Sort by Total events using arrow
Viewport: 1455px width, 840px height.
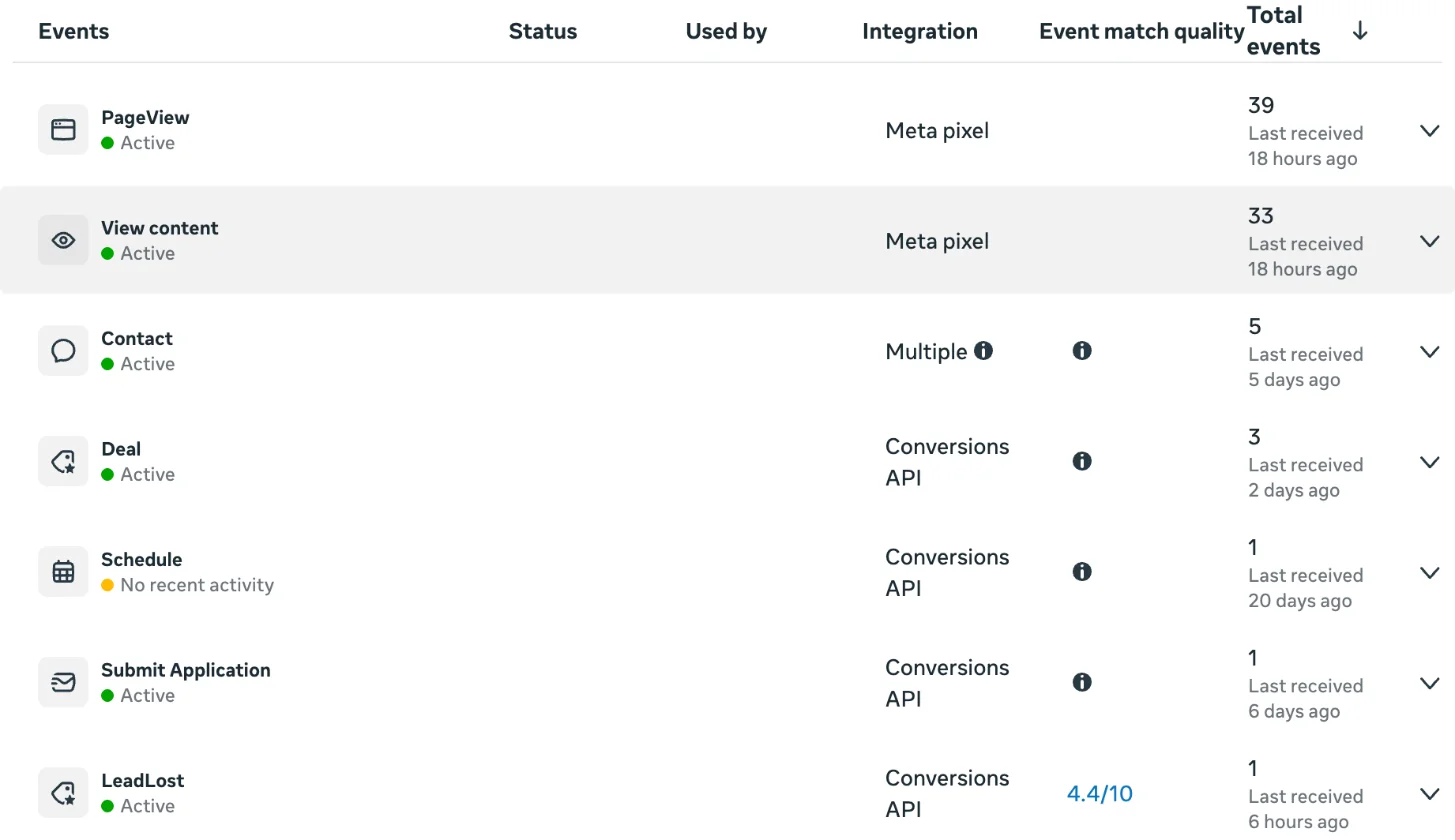tap(1360, 31)
